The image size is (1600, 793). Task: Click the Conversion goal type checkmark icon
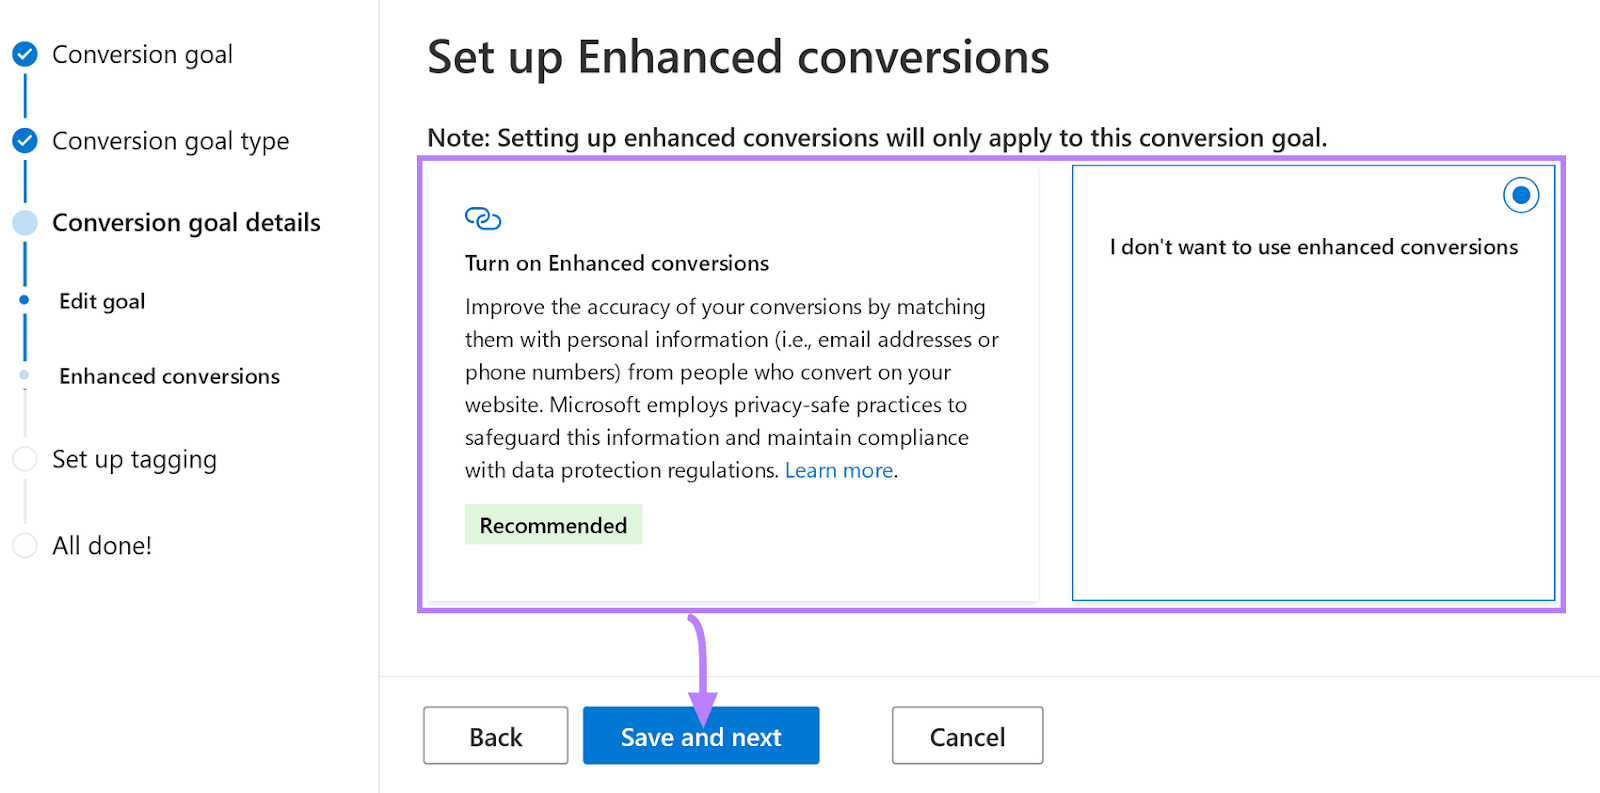point(25,141)
